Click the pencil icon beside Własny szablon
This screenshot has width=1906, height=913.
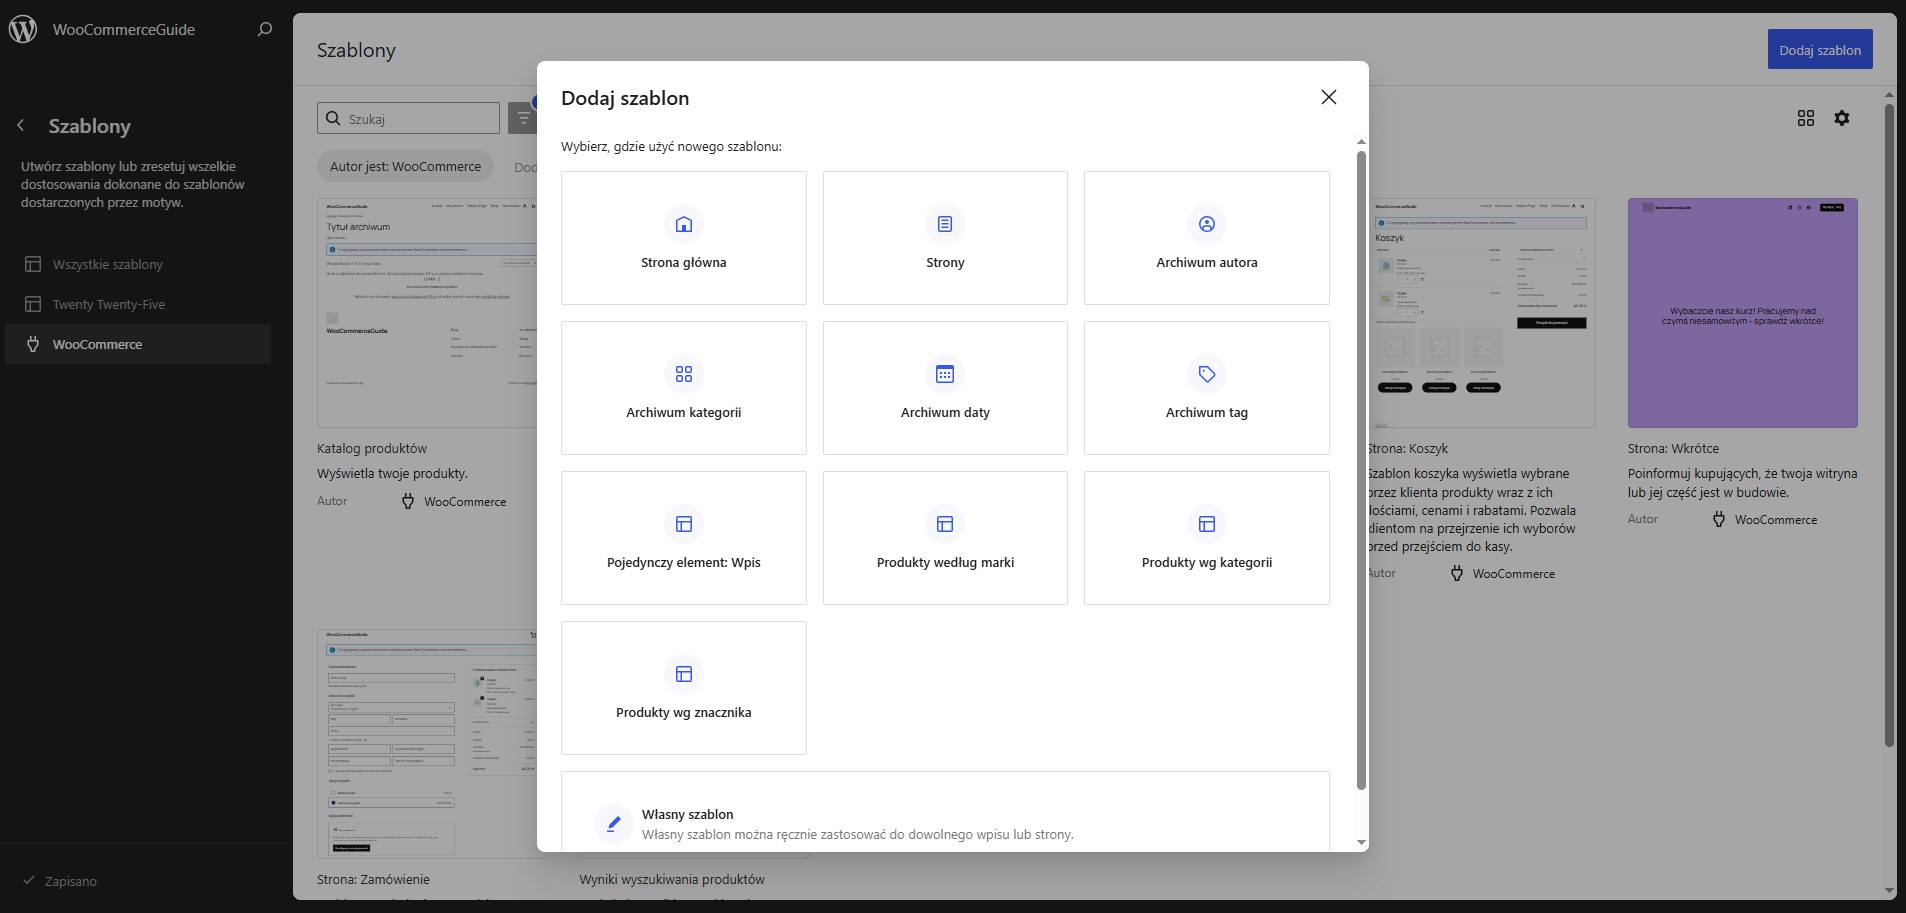(x=613, y=824)
